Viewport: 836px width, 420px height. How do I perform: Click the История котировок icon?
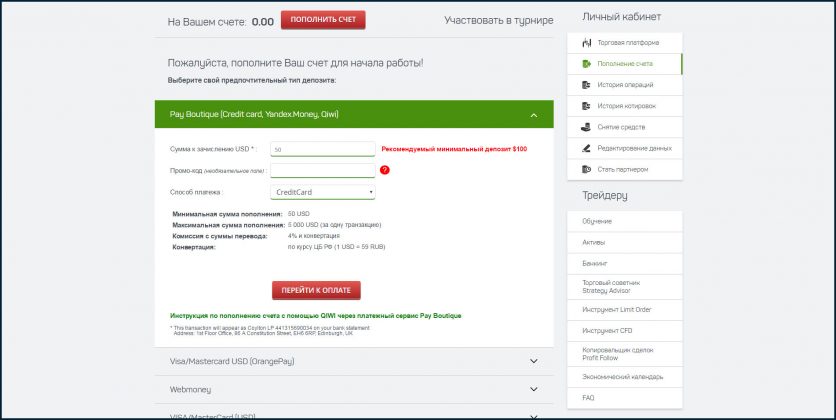(586, 106)
